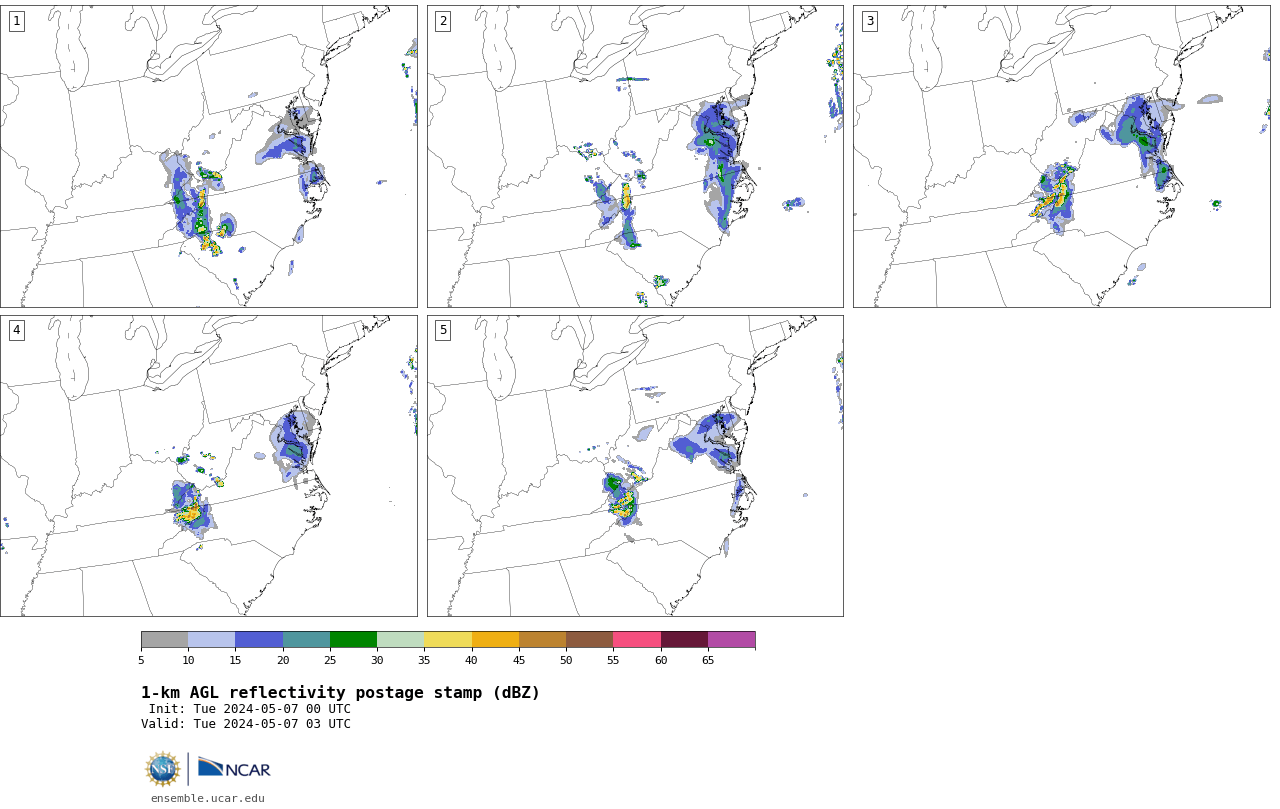Open ensemble member 5 reflectivity map

[635, 466]
